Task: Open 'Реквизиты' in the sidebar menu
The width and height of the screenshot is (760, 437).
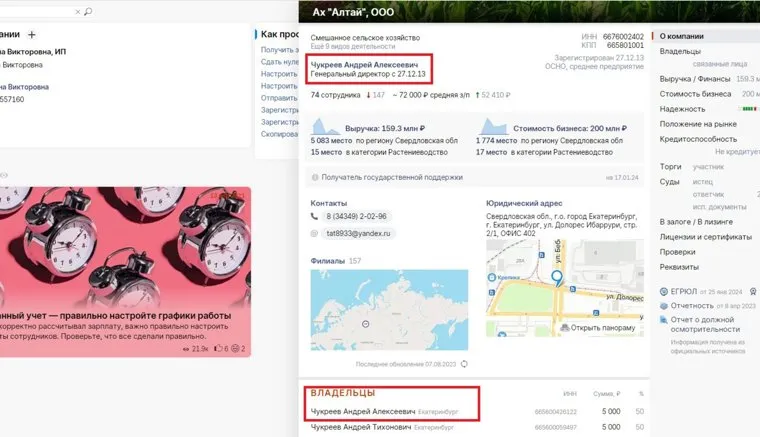Action: [680, 267]
